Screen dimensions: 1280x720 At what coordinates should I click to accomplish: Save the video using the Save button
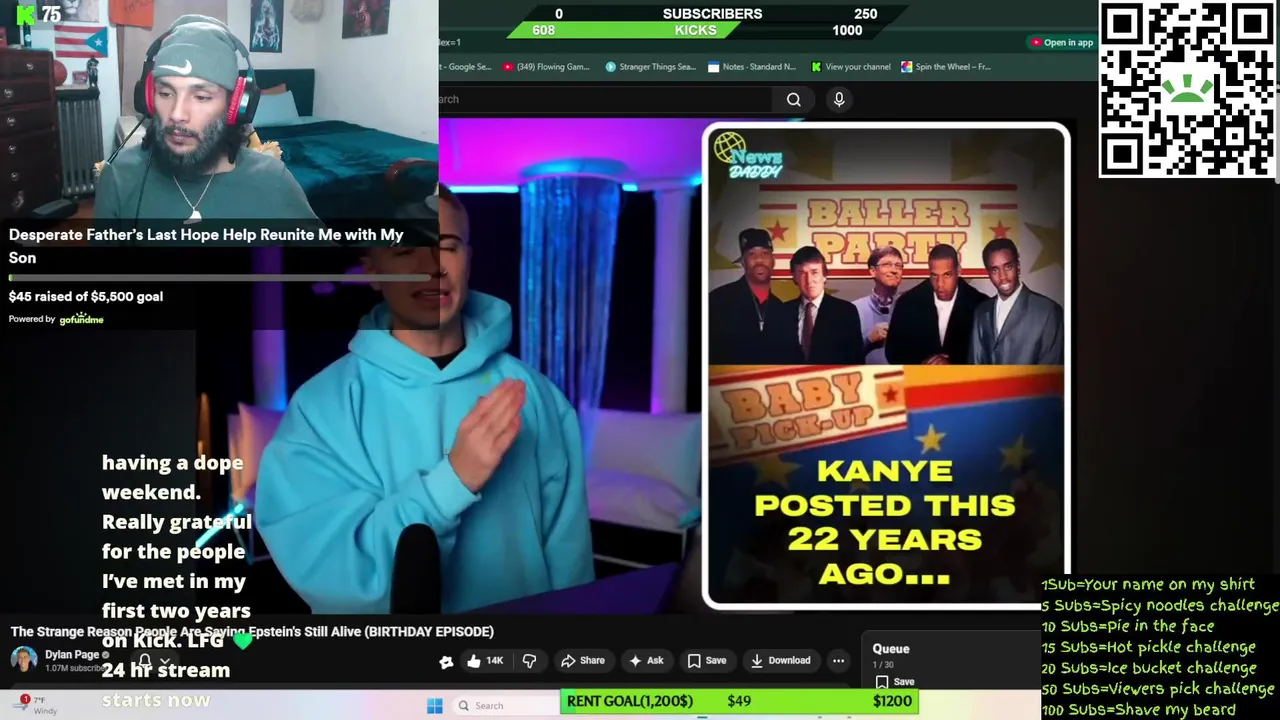point(707,660)
